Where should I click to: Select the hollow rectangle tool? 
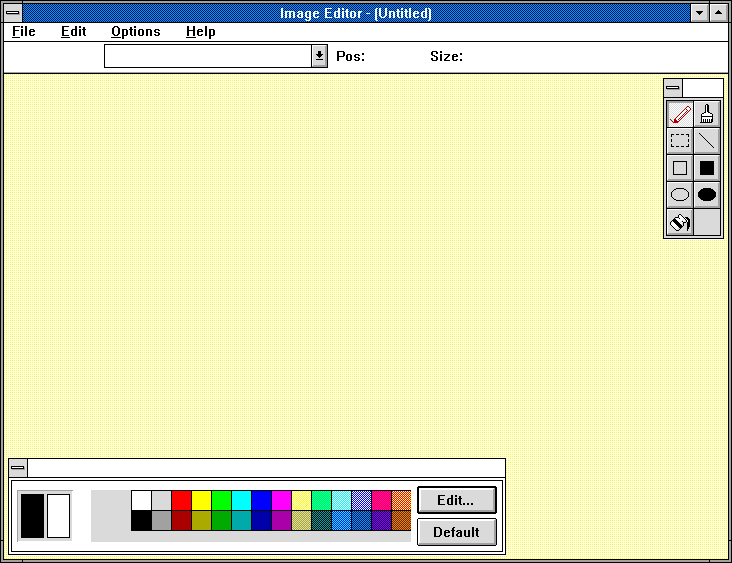tap(680, 168)
